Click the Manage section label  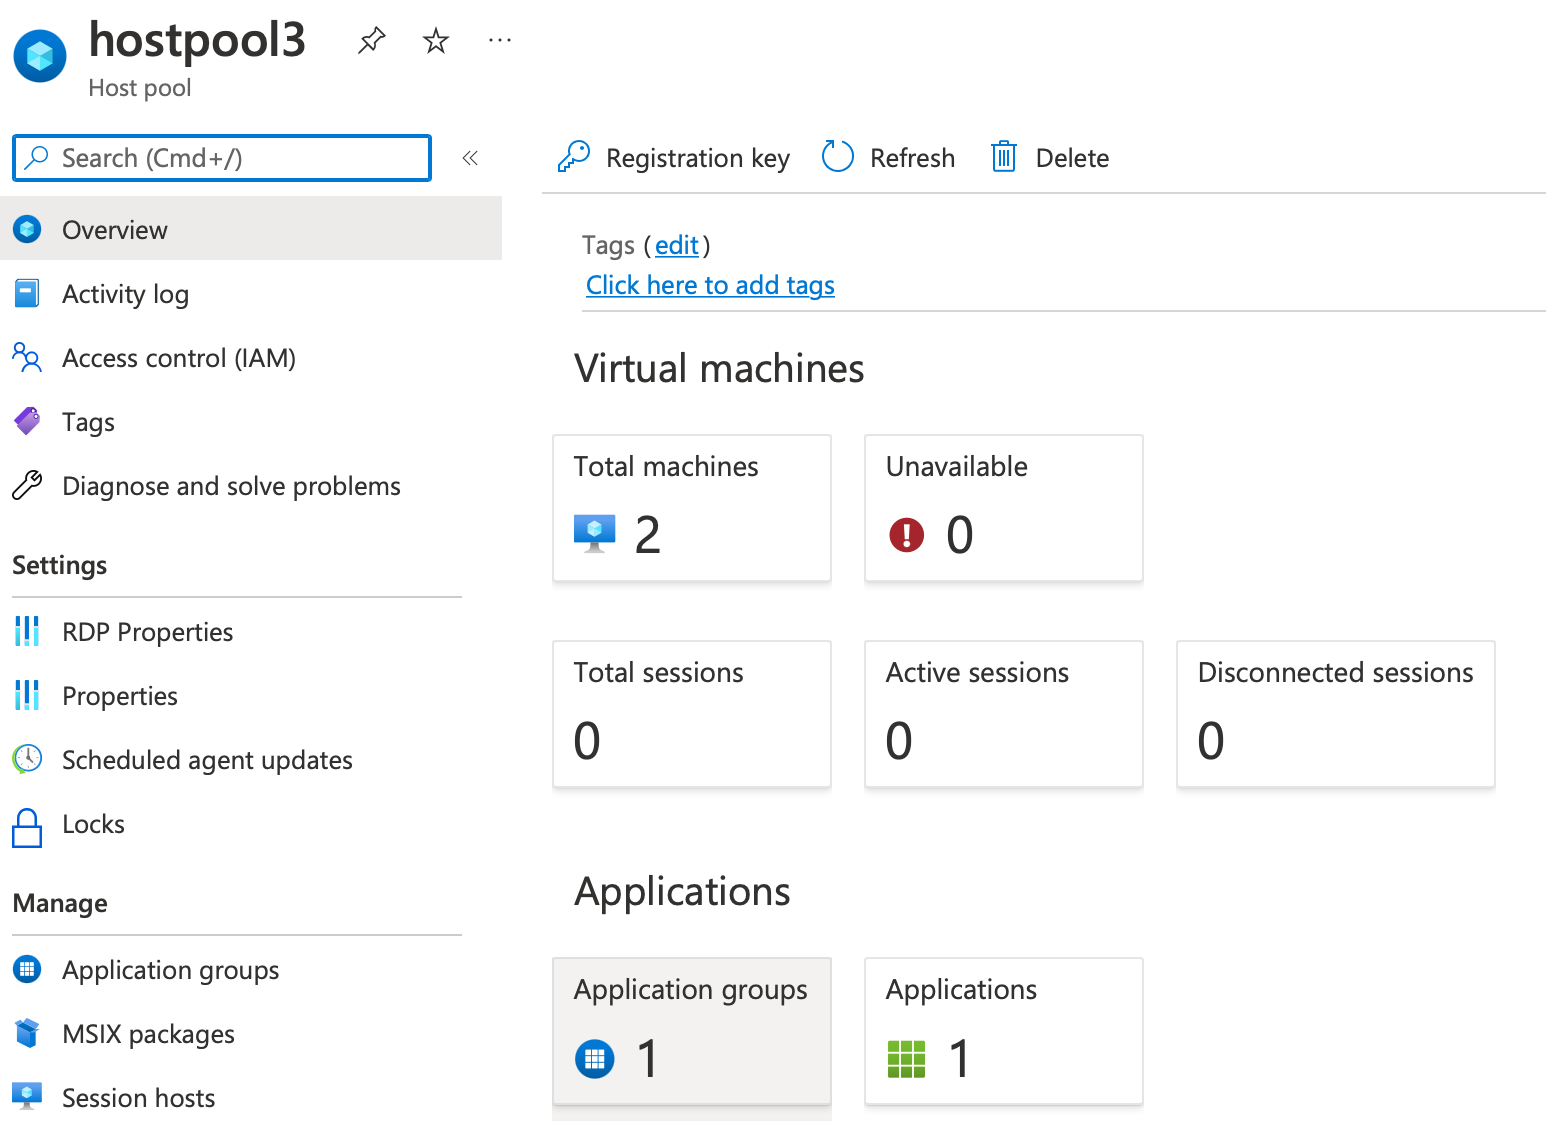(x=60, y=903)
